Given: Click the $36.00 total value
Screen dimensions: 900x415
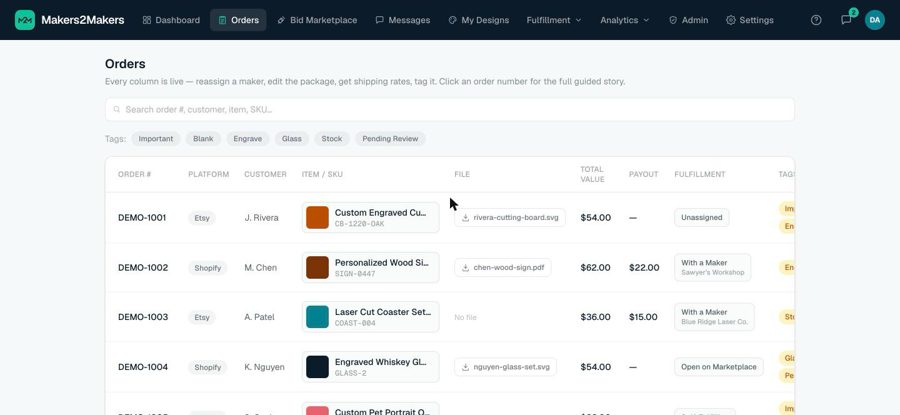Looking at the screenshot, I should (x=596, y=317).
